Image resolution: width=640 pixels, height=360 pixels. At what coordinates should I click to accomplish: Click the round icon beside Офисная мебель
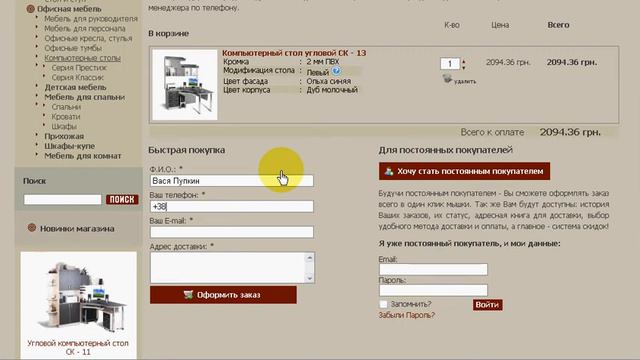click(30, 9)
